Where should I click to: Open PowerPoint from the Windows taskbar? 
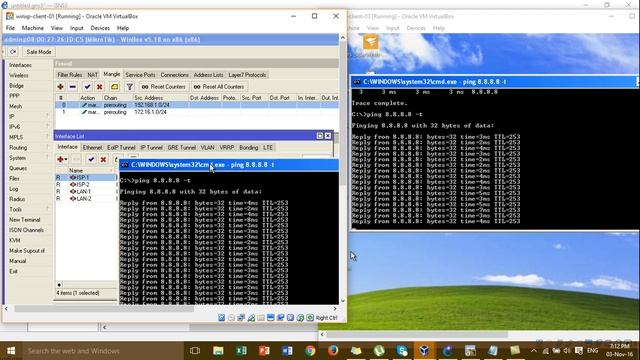tap(264, 351)
